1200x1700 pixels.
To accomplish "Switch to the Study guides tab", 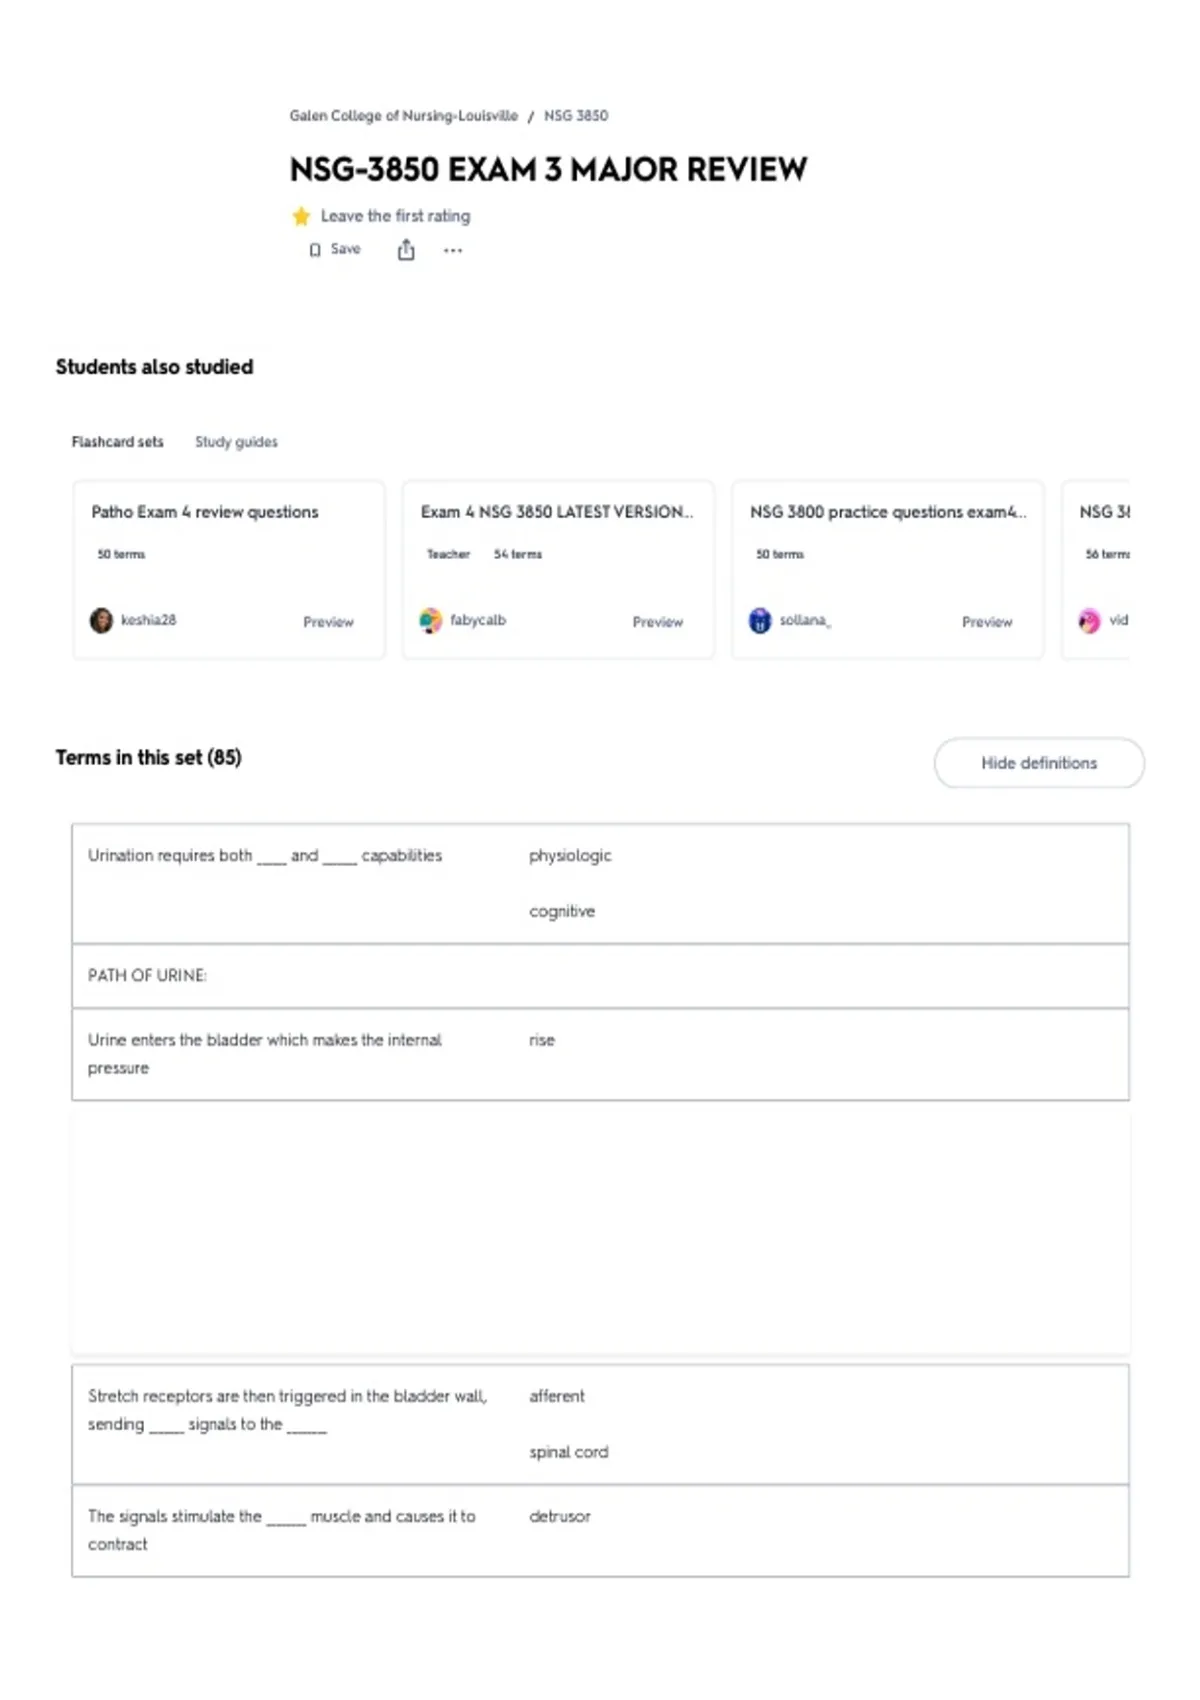I will 236,442.
